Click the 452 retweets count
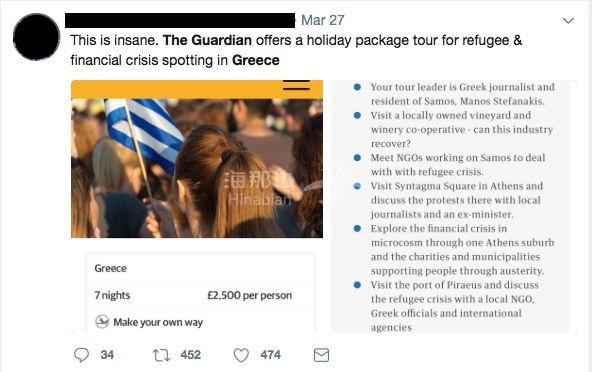Viewport: 592px width, 372px height. [x=191, y=355]
